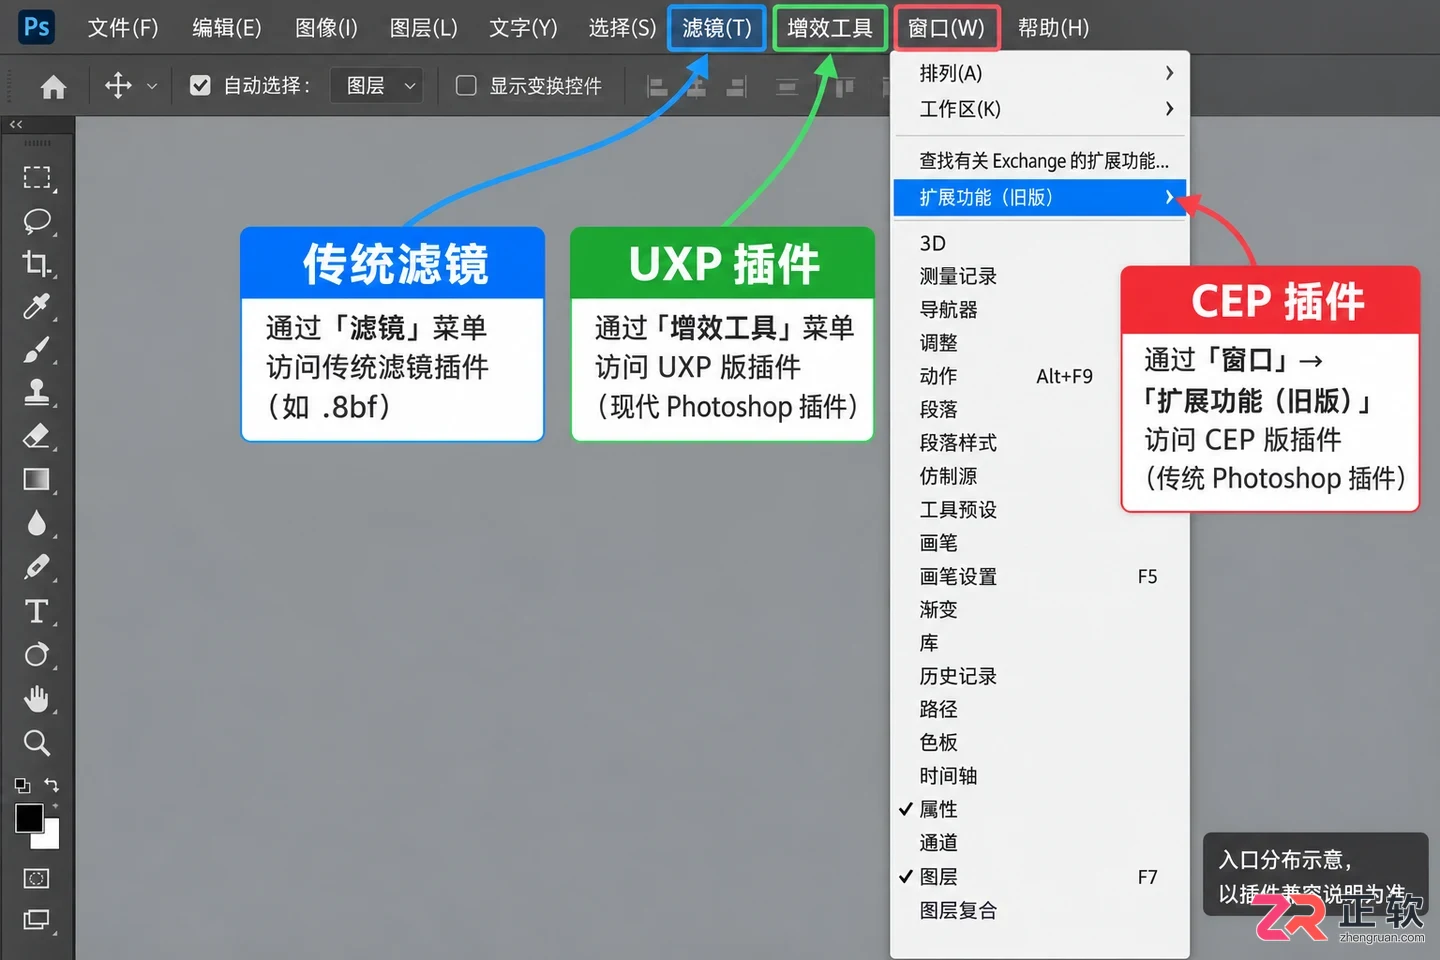This screenshot has height=960, width=1440.
Task: Open the 图像(I) menu
Action: pos(326,28)
